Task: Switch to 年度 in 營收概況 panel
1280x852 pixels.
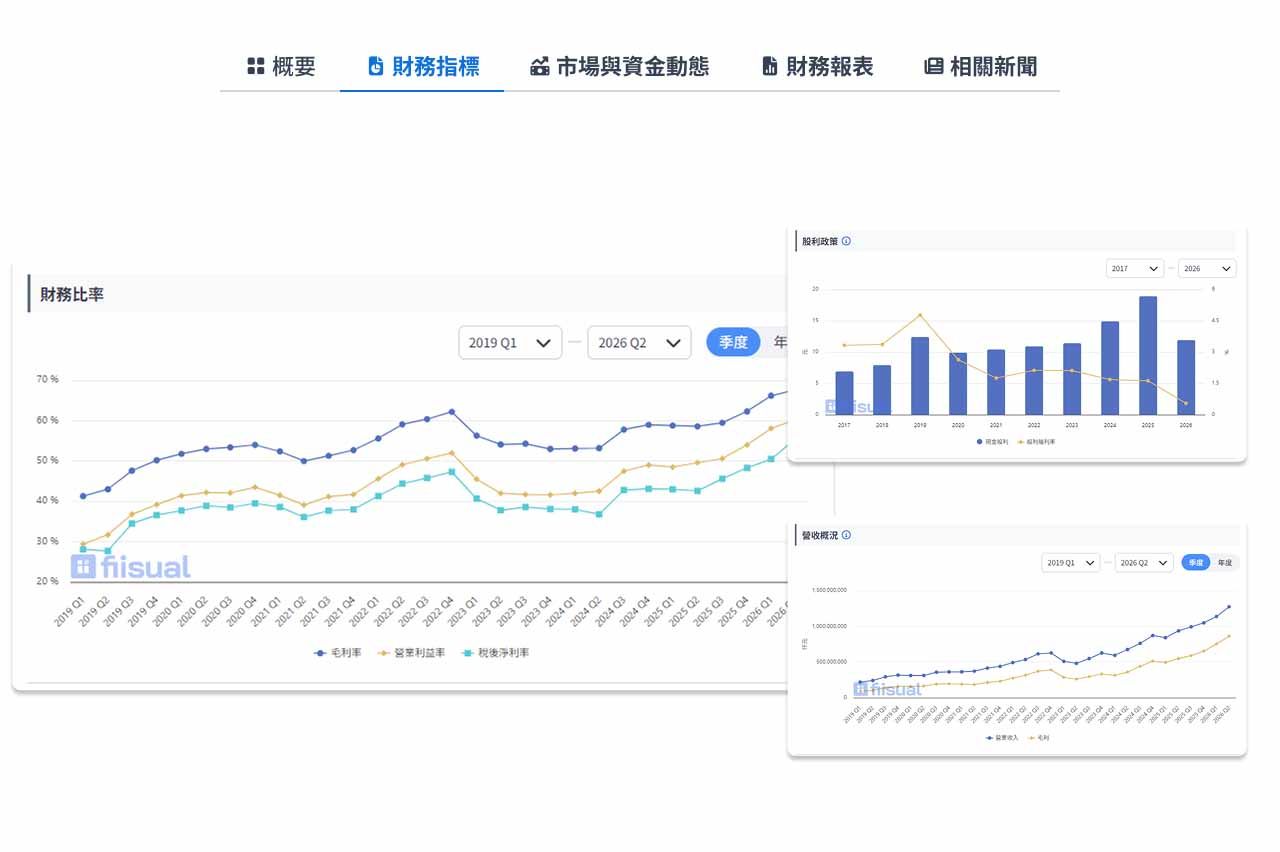Action: (x=1225, y=563)
